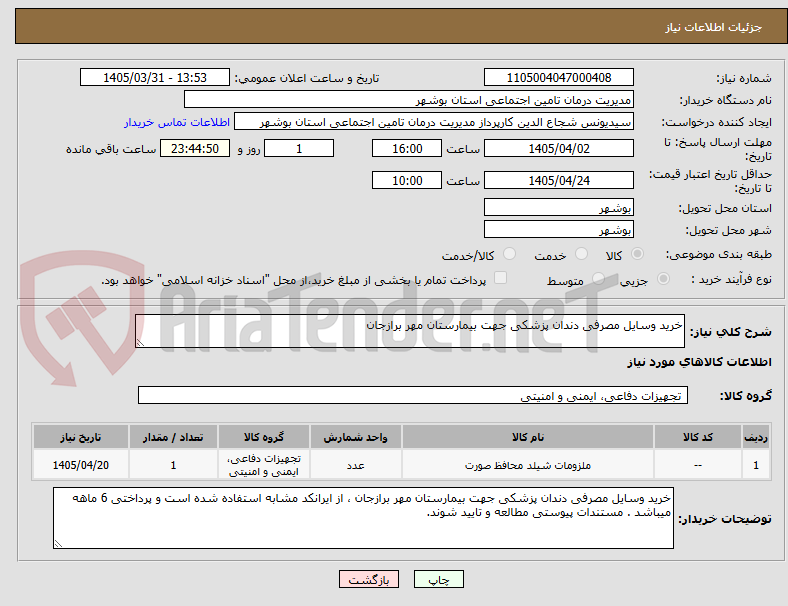Click the گروه کالا table column header
788x606 pixels.
pos(264,437)
